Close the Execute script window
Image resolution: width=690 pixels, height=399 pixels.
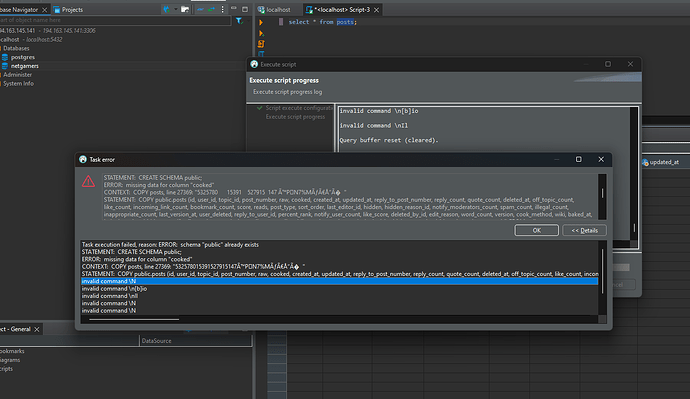[x=630, y=64]
